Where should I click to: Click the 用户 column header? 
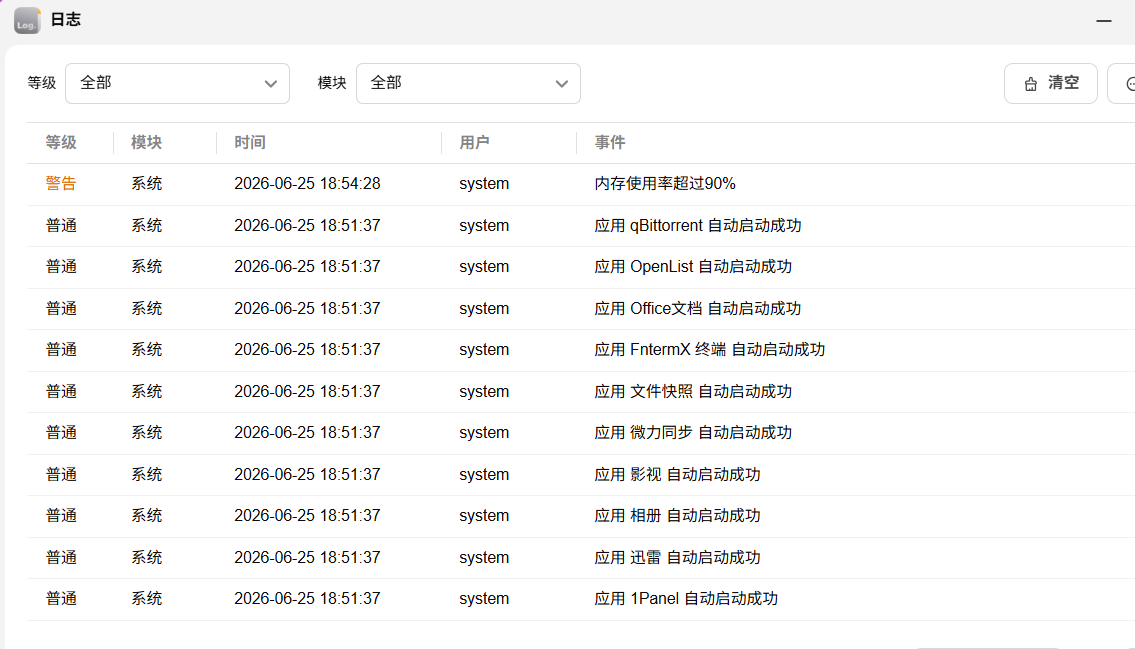pyautogui.click(x=474, y=143)
